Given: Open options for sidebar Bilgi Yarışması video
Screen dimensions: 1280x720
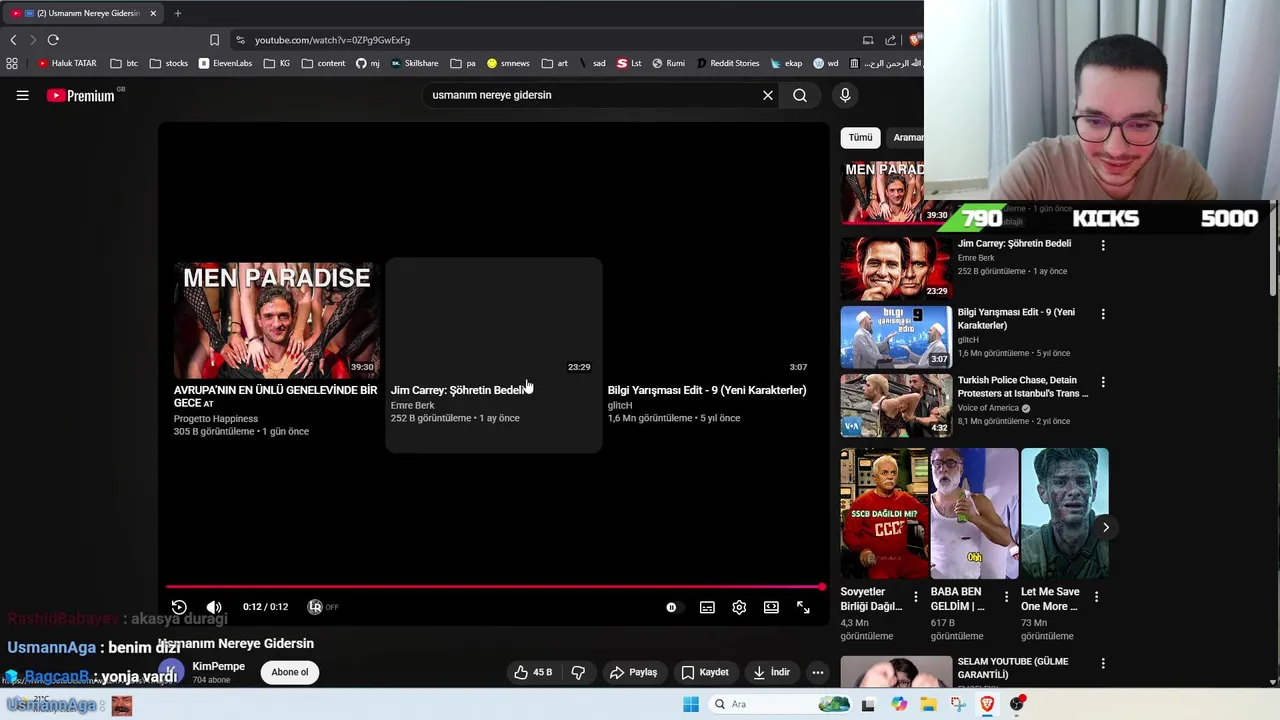Looking at the screenshot, I should coord(1103,314).
